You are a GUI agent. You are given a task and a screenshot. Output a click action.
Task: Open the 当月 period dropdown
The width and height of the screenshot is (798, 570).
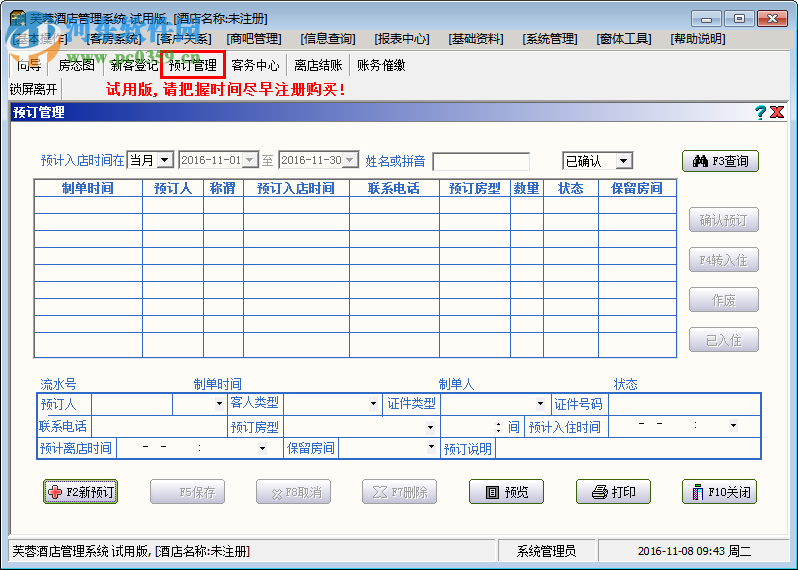click(x=165, y=160)
